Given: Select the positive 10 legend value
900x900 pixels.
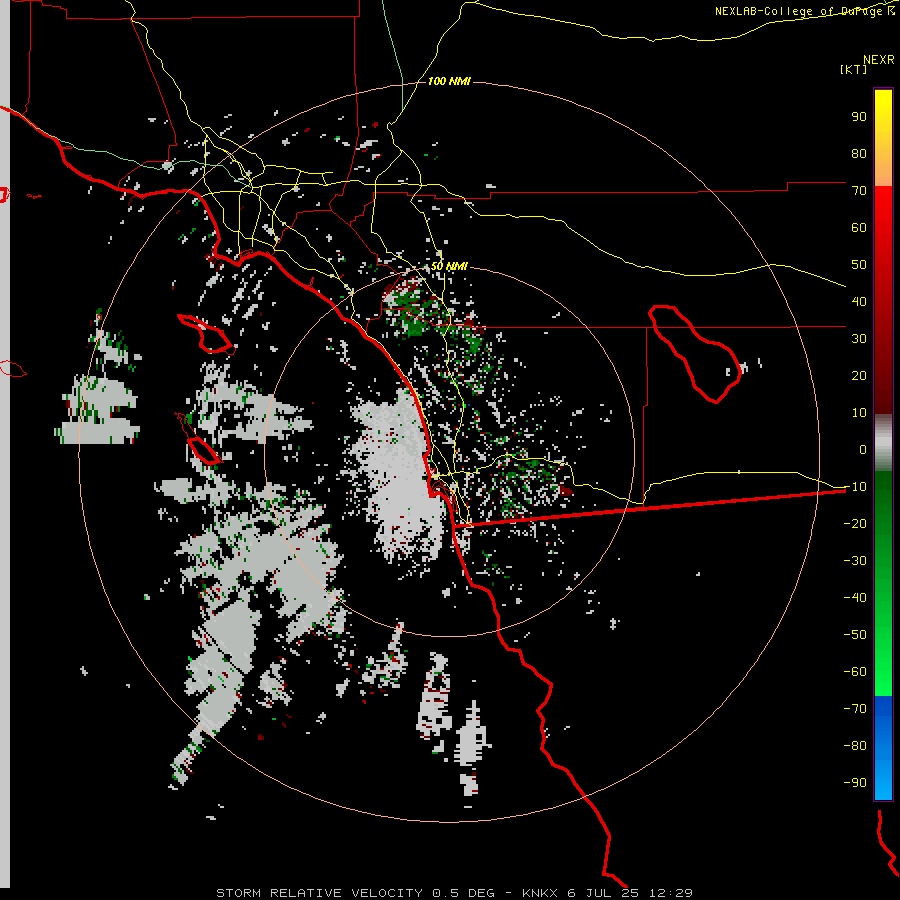Looking at the screenshot, I should tap(859, 413).
